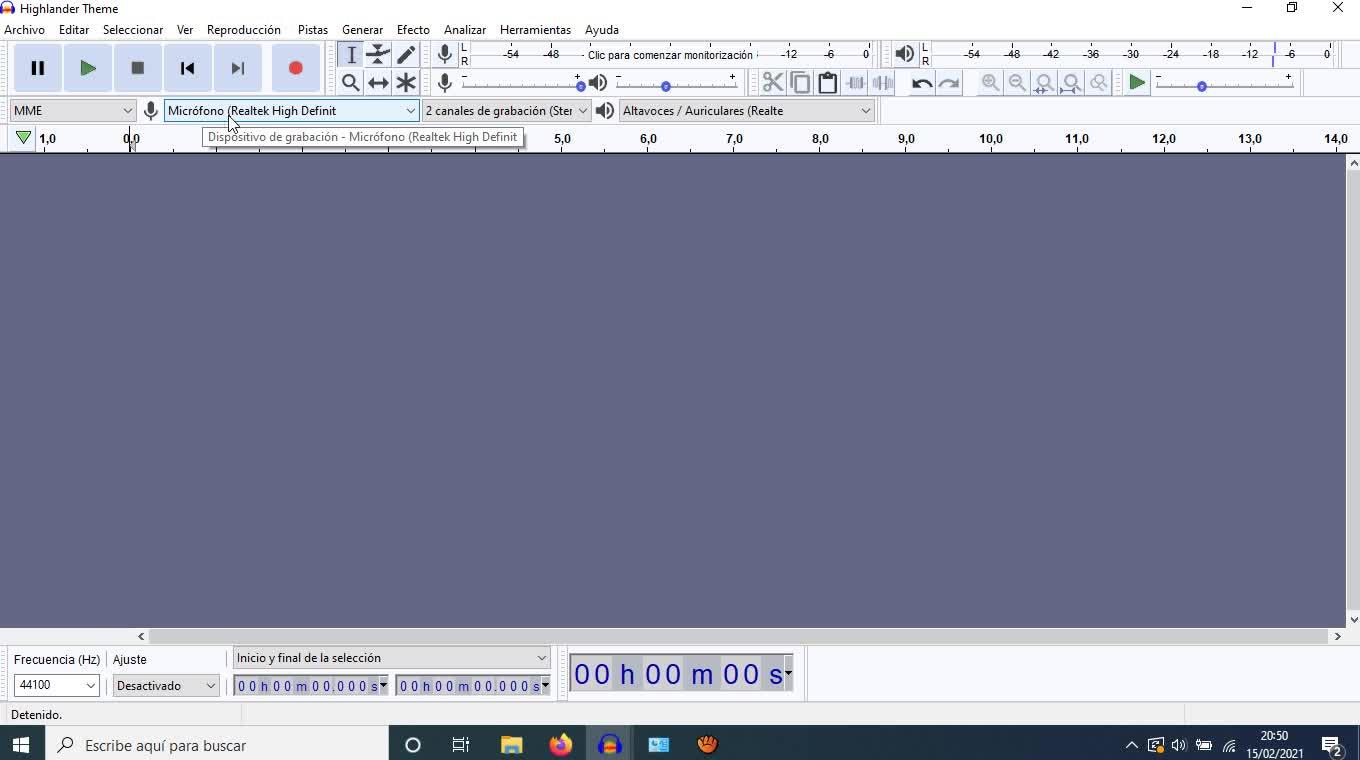Viewport: 1360px width, 760px height.
Task: Toggle the Pause button
Action: pos(38,68)
